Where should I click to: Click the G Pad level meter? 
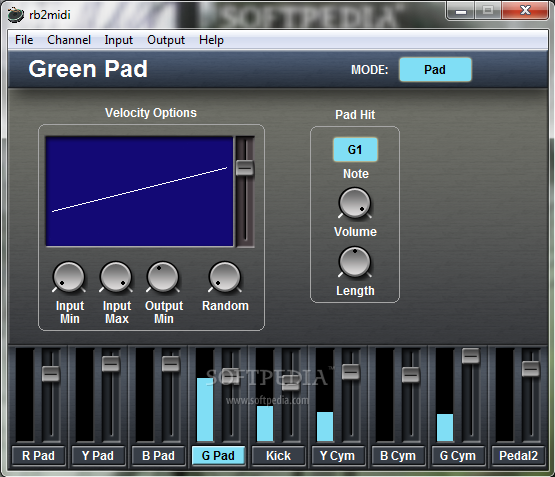205,395
